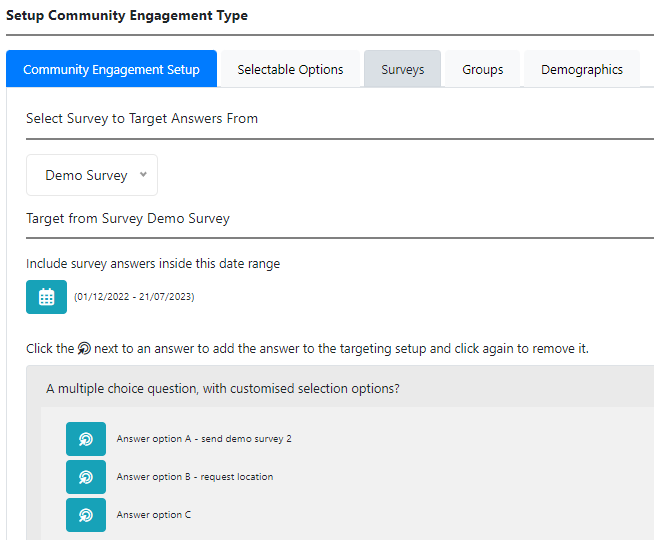
Task: Click the date range text 01/12/2022 - 21/07/2023
Action: point(132,297)
